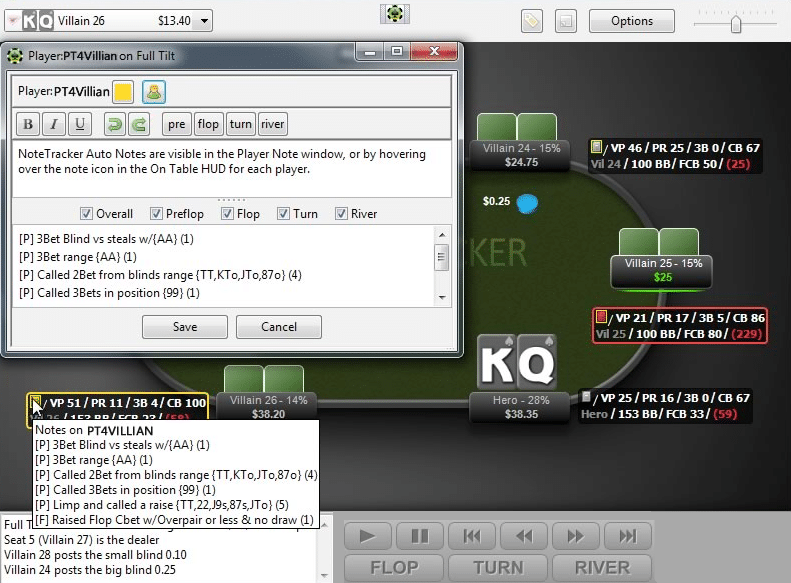
Task: Toggle Italic formatting in note editor
Action: pyautogui.click(x=54, y=124)
